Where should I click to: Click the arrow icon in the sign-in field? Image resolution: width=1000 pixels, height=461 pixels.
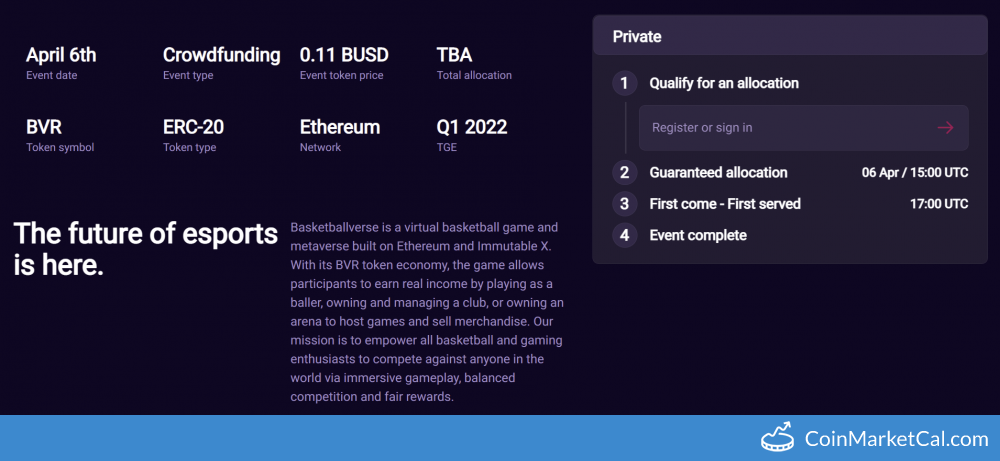945,128
